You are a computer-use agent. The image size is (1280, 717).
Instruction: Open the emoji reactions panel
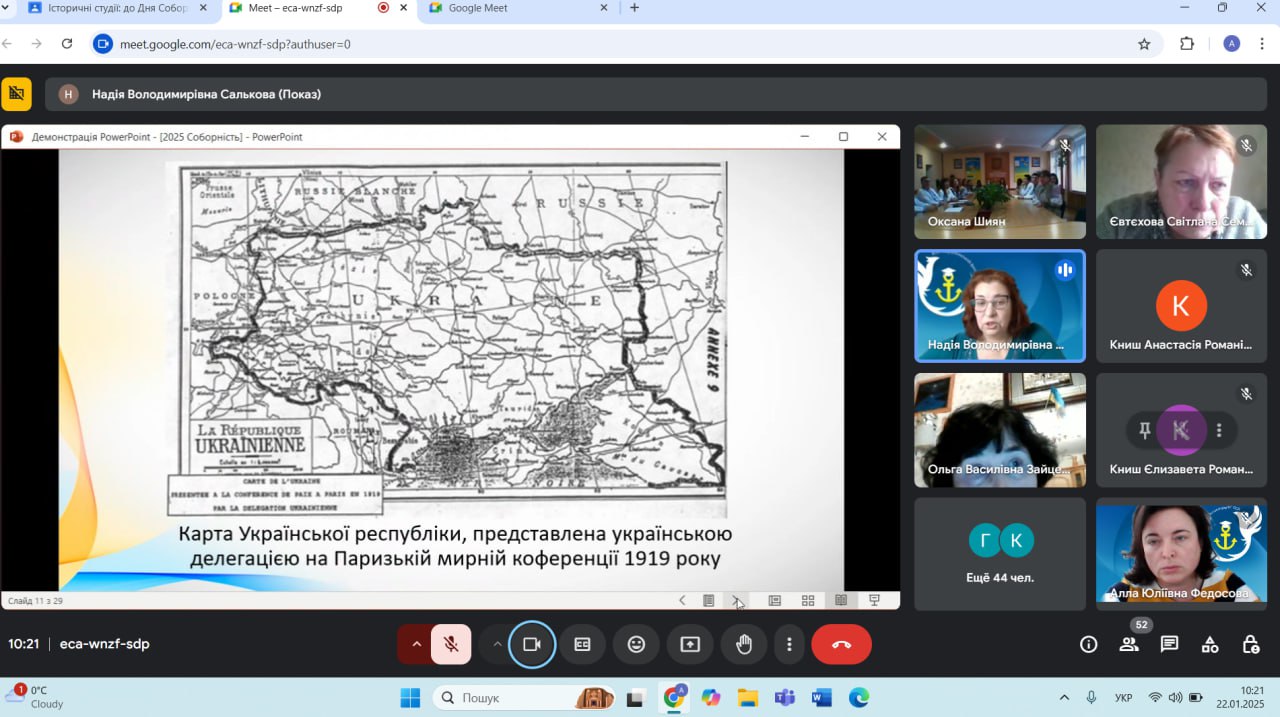636,644
